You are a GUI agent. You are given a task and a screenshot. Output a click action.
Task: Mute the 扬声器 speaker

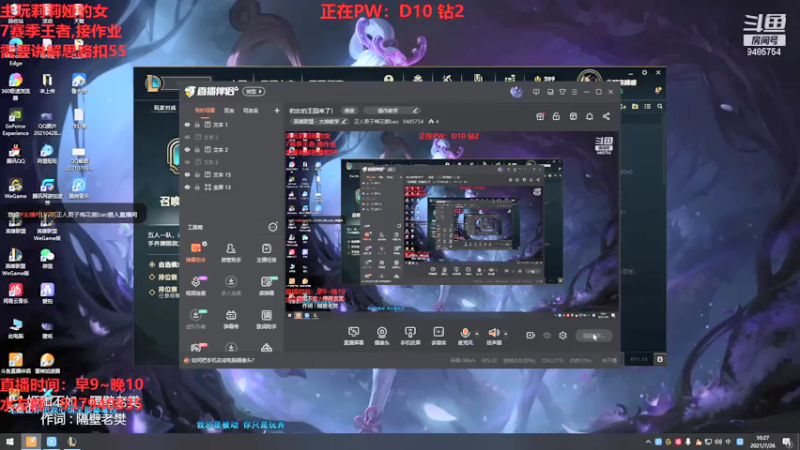(493, 336)
